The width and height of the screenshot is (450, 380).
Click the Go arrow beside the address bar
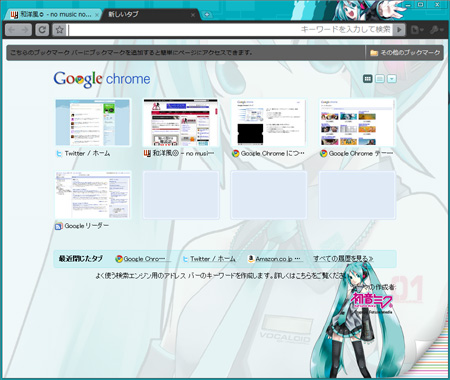pyautogui.click(x=399, y=30)
